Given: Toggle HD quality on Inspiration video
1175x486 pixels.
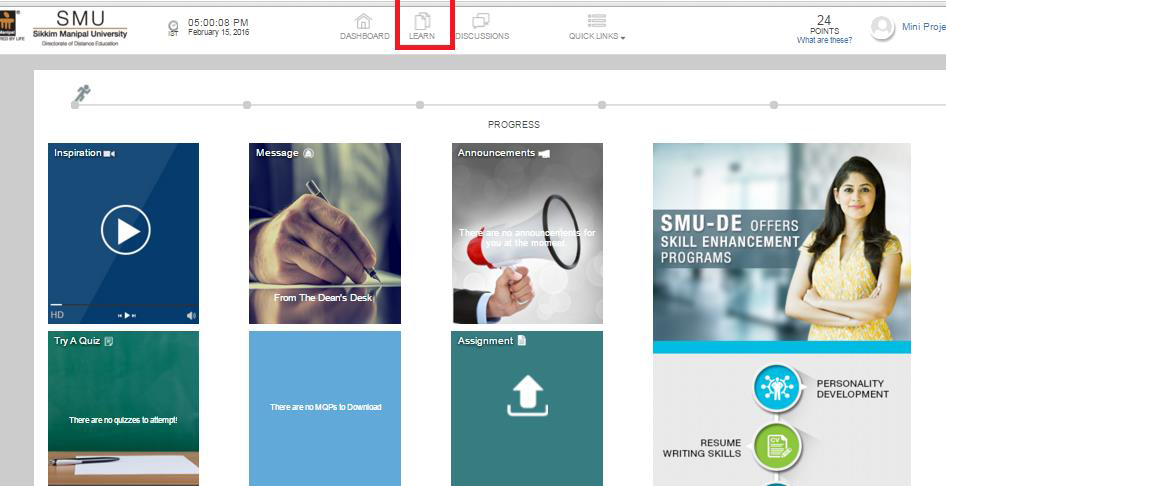Looking at the screenshot, I should pos(57,315).
